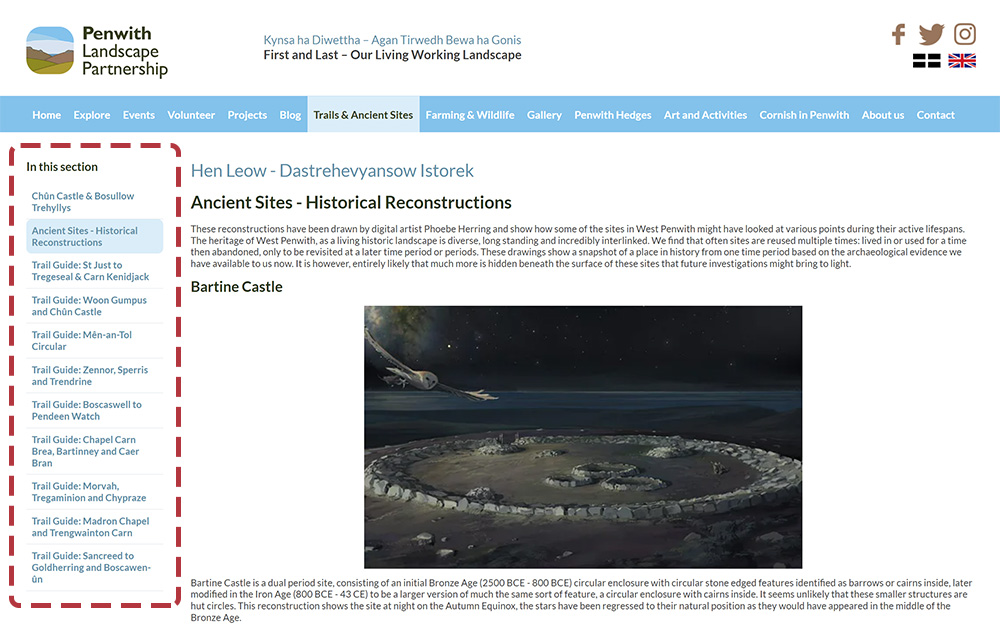This screenshot has height=644, width=1000.
Task: Open the Events menu item
Action: coord(139,115)
